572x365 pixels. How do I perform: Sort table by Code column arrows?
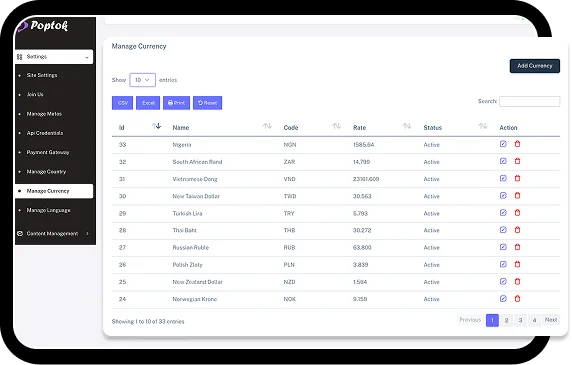337,126
